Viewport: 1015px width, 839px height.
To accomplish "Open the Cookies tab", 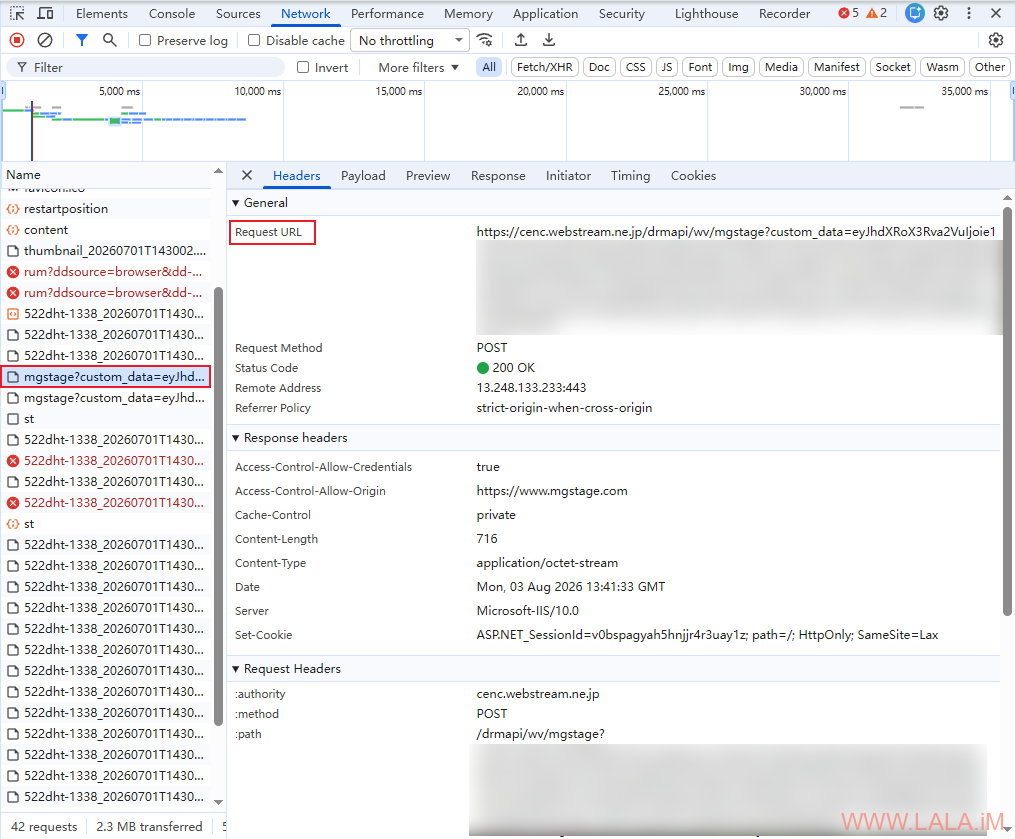I will 693,175.
